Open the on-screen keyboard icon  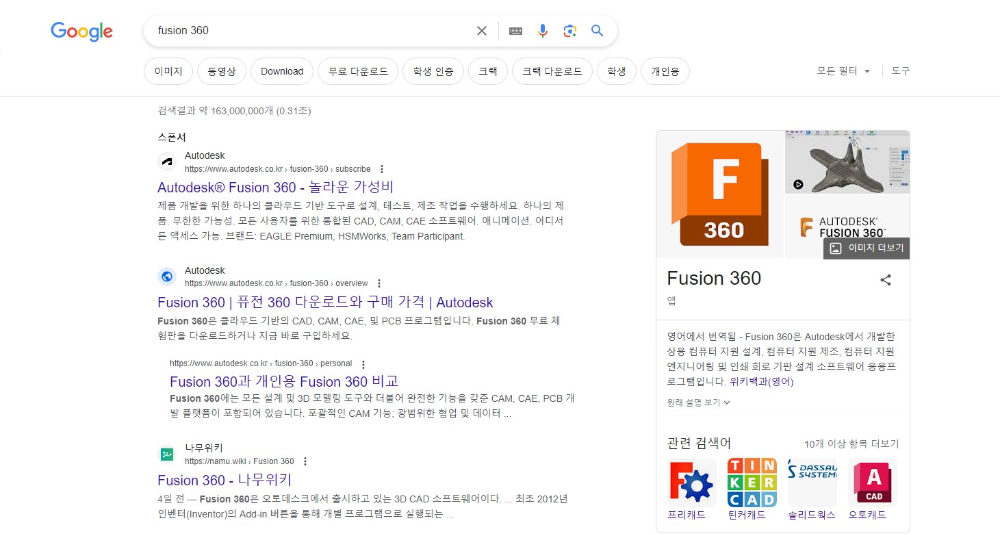coord(515,31)
